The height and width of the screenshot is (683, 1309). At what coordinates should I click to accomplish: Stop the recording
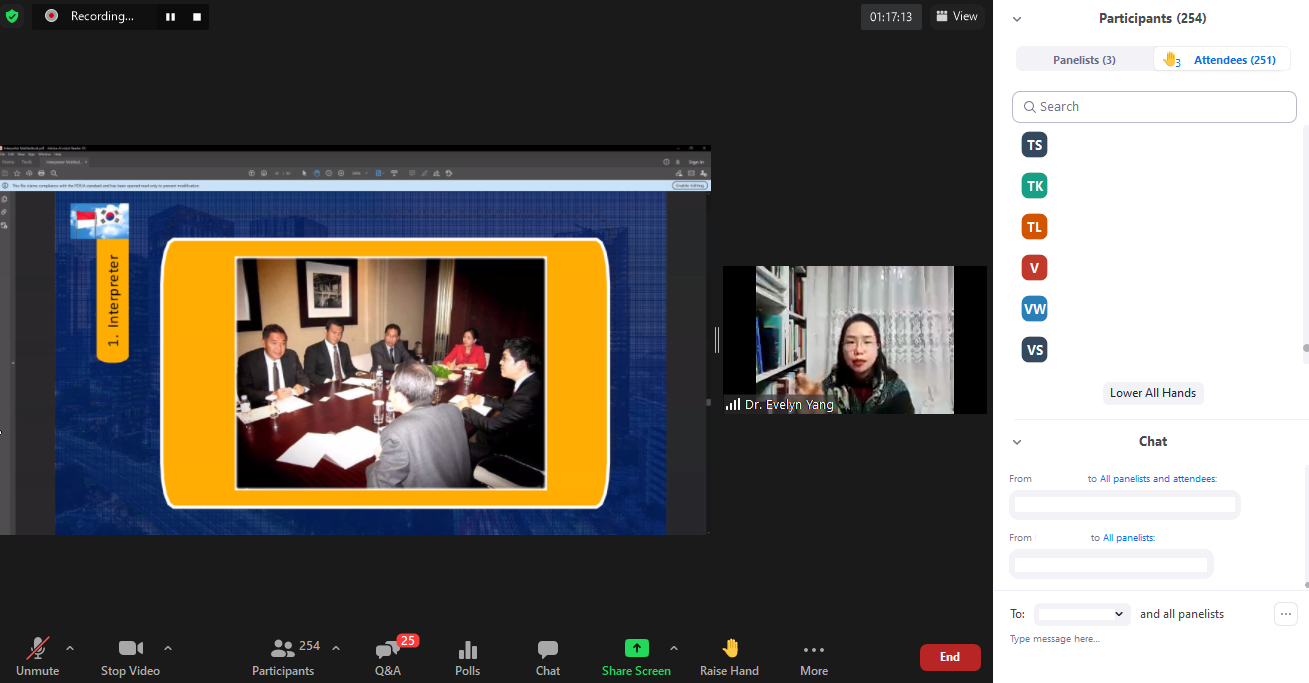[x=197, y=17]
